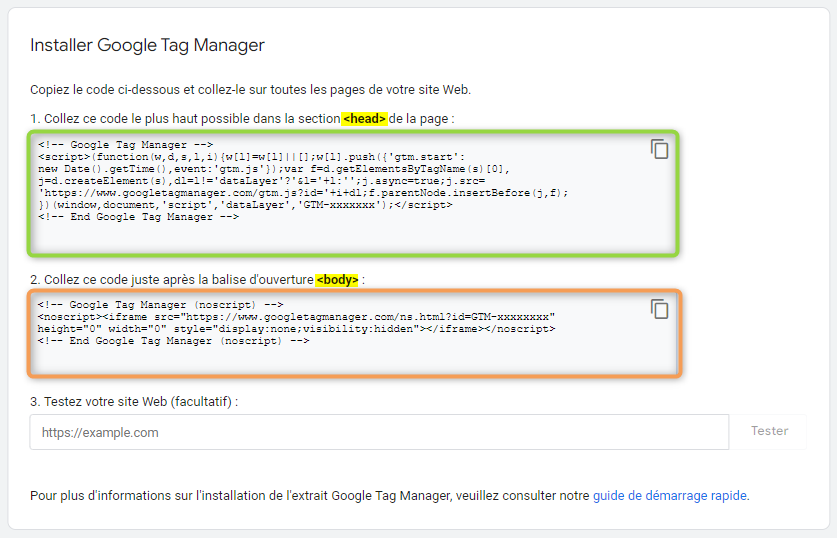
Task: Open the guide de démarrage rapide link
Action: [x=669, y=496]
